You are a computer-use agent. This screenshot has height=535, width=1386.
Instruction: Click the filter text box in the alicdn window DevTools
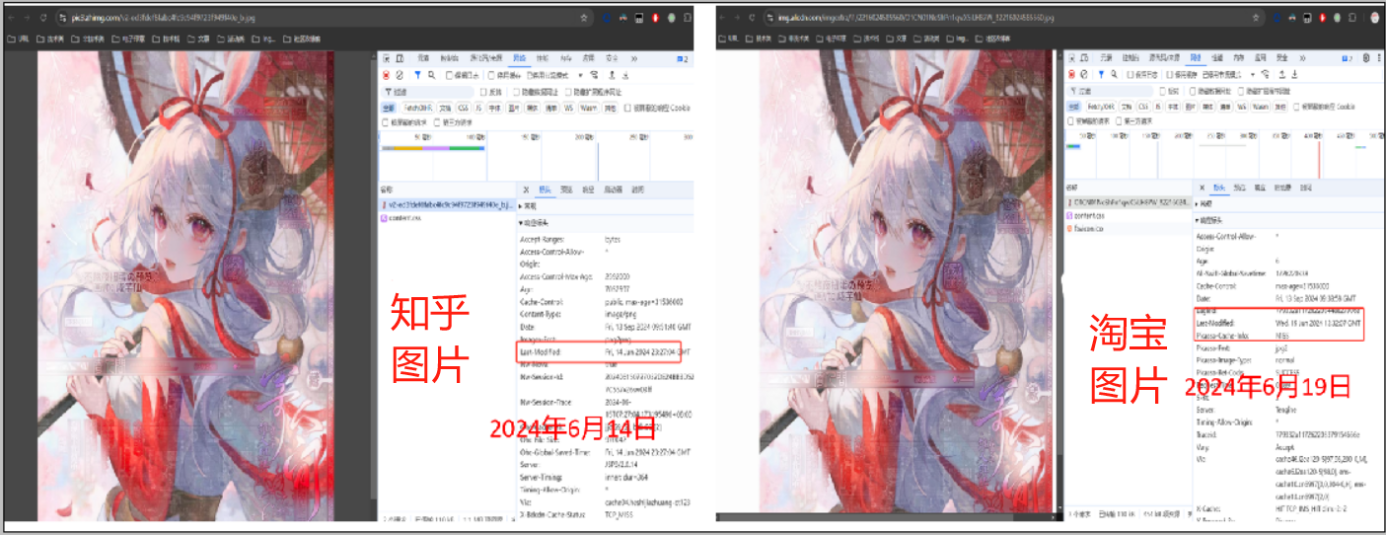tap(1110, 91)
